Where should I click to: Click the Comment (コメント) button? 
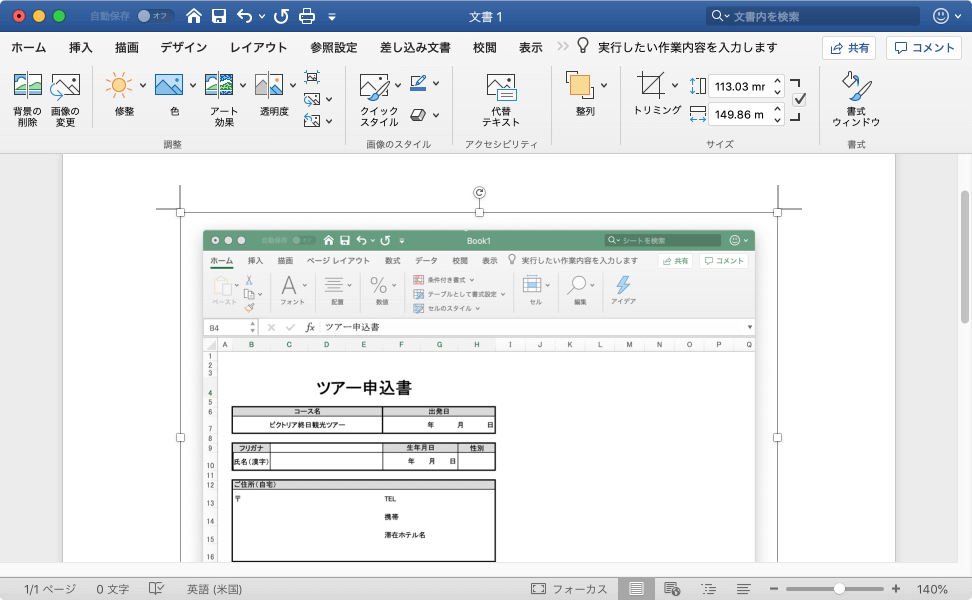pyautogui.click(x=924, y=48)
